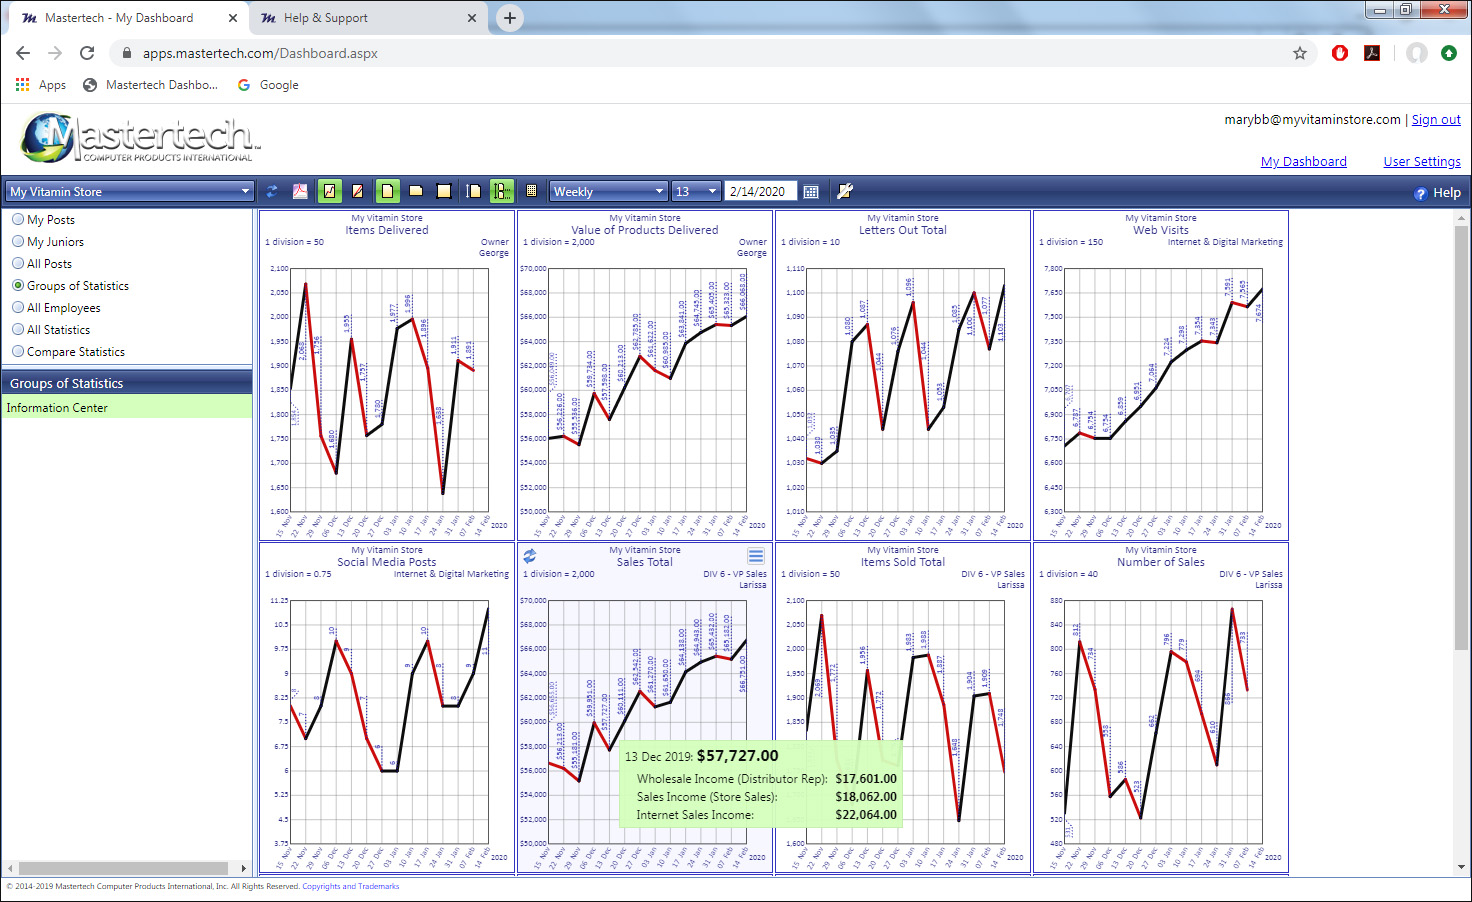
Task: Click the Mastertech logo
Action: (x=140, y=137)
